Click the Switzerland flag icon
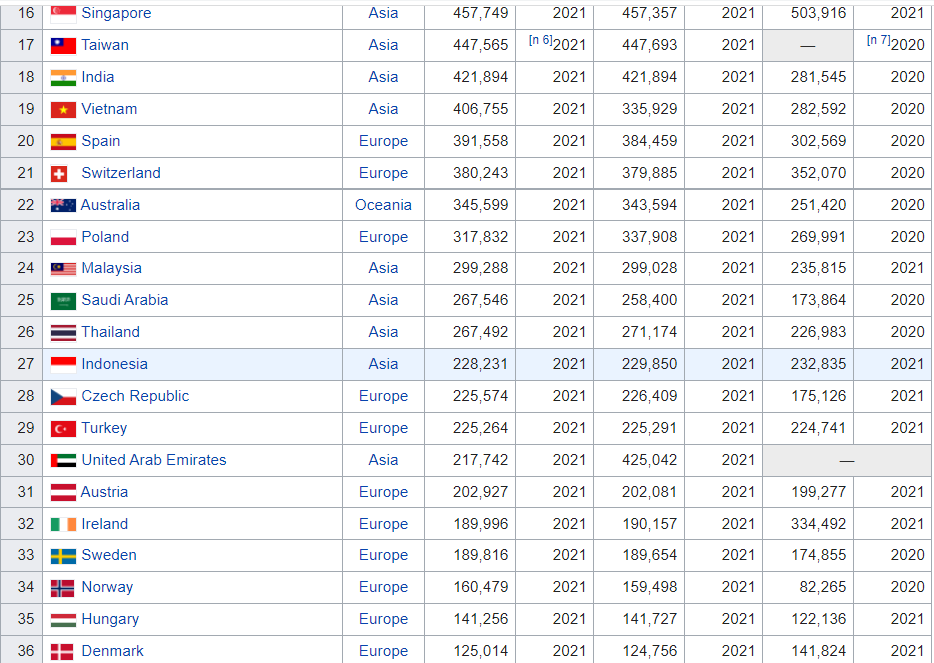The image size is (934, 663). [59, 173]
